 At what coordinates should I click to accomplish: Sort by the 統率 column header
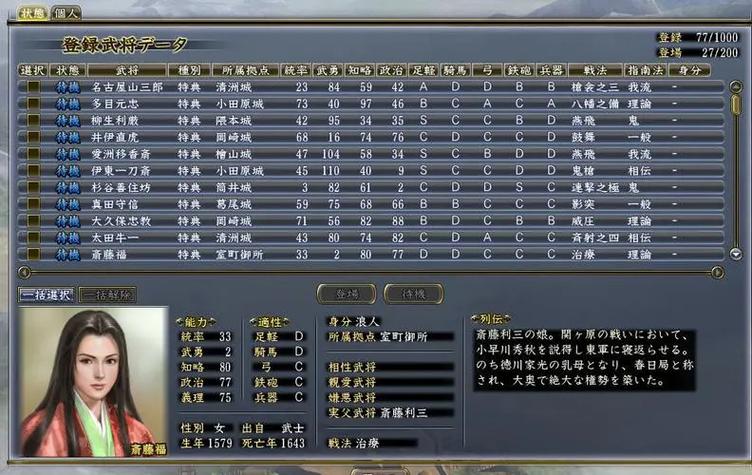point(295,70)
